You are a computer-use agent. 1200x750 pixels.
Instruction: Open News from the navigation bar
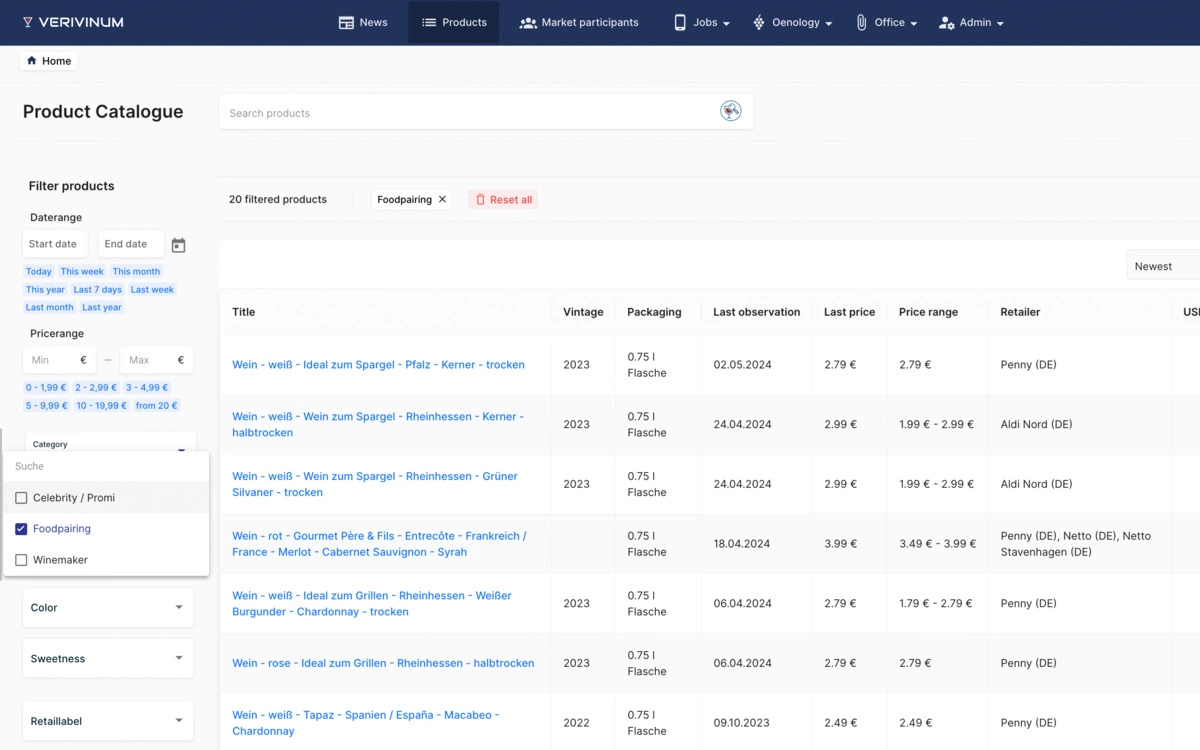pyautogui.click(x=363, y=22)
